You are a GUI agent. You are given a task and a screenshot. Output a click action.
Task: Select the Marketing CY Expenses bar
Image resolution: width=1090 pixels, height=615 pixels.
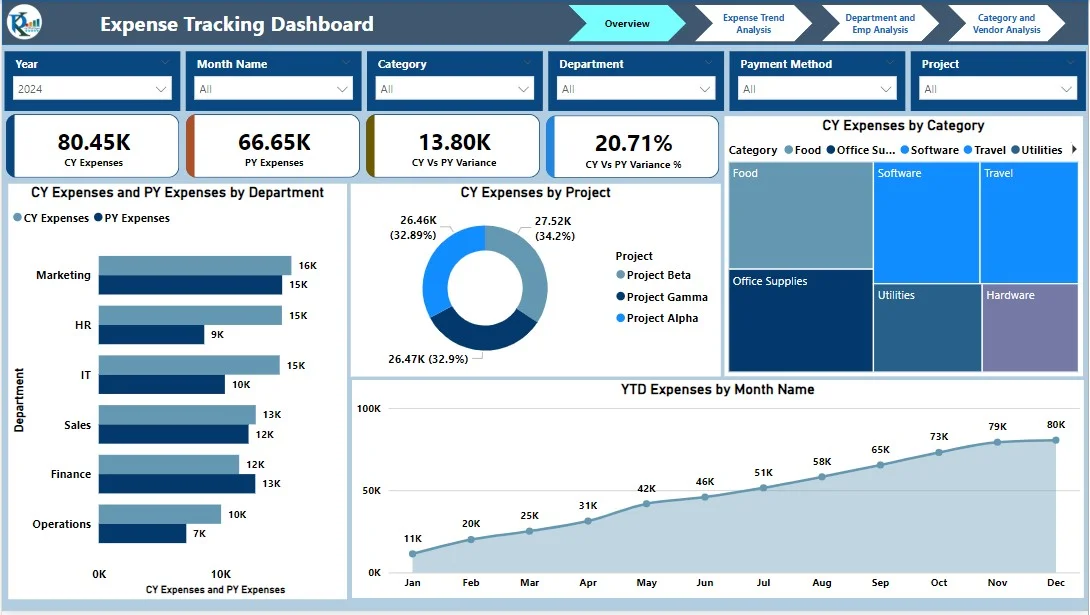[x=195, y=265]
